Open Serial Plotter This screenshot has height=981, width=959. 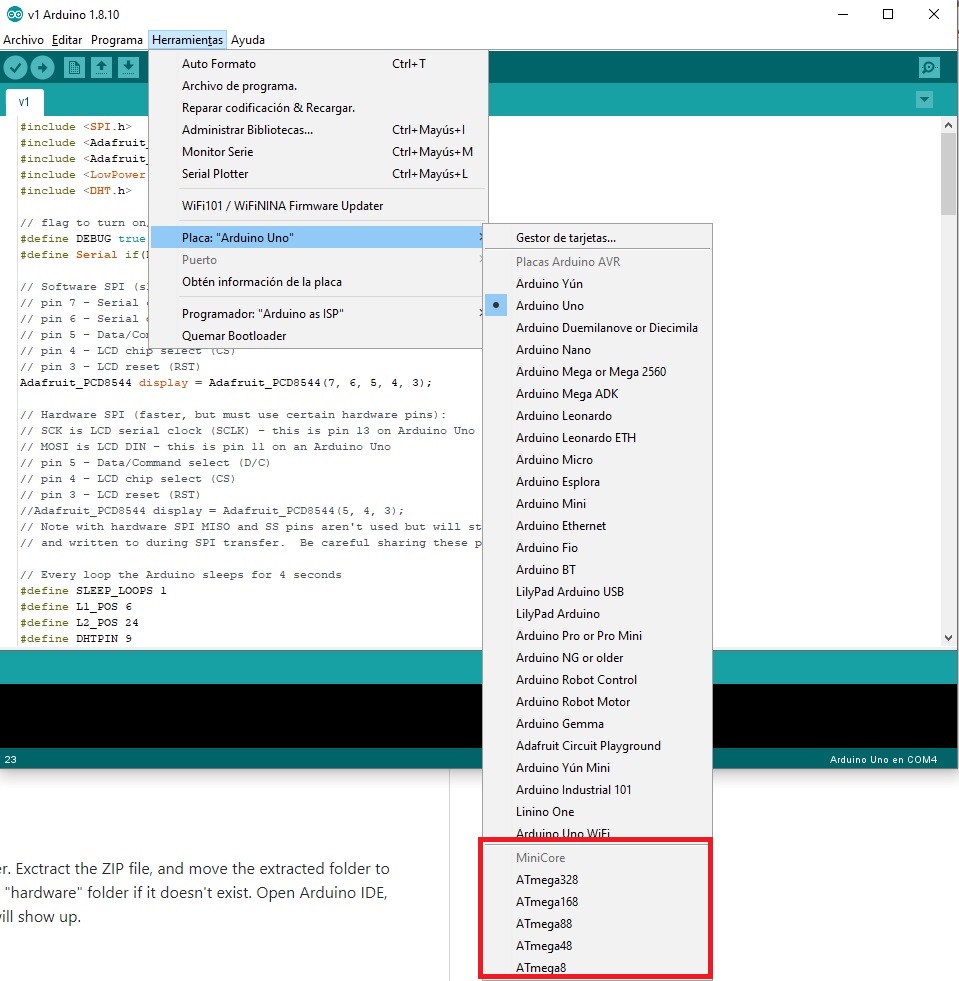pyautogui.click(x=318, y=173)
